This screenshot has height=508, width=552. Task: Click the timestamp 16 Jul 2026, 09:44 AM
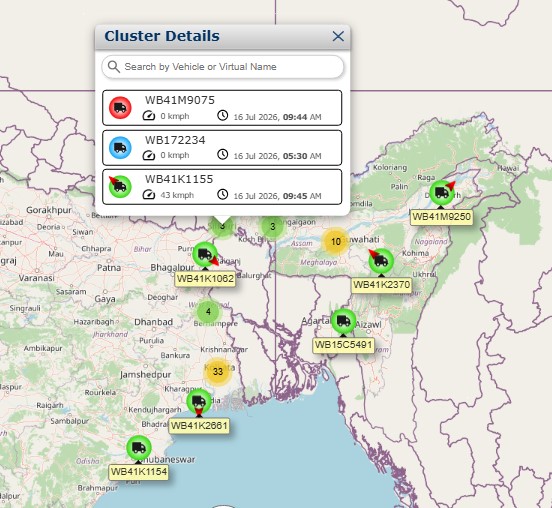click(277, 117)
